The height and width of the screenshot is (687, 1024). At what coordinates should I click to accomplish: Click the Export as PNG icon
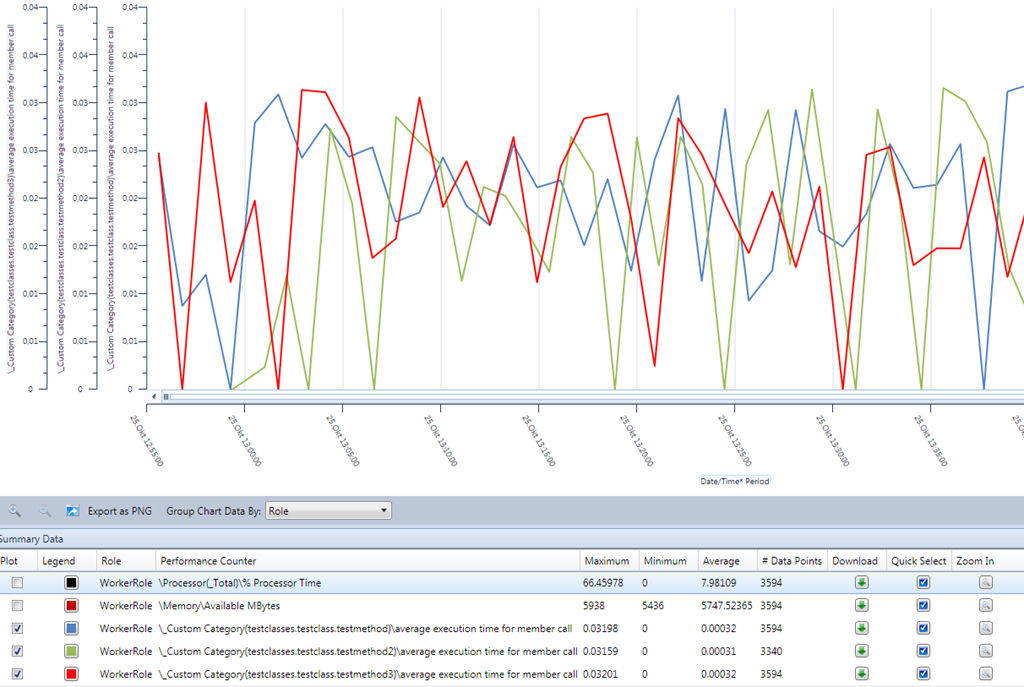(73, 511)
